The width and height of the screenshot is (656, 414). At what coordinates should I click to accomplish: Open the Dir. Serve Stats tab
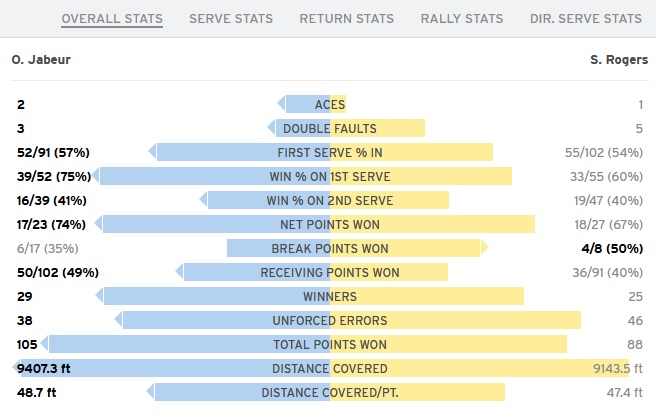tap(586, 19)
